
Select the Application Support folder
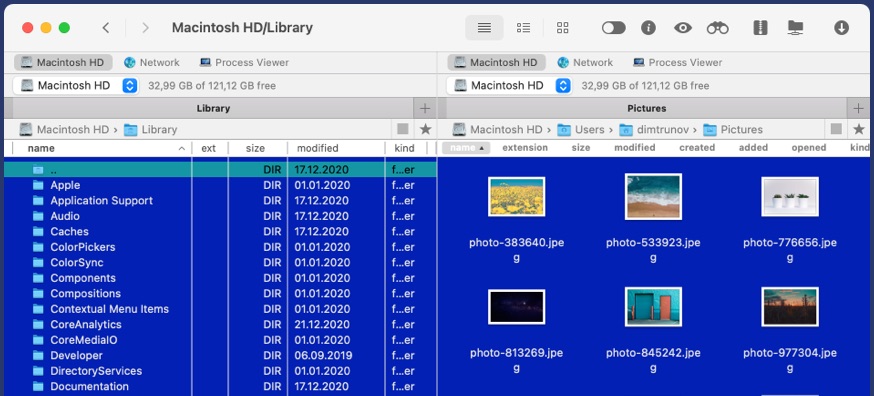[x=101, y=201]
